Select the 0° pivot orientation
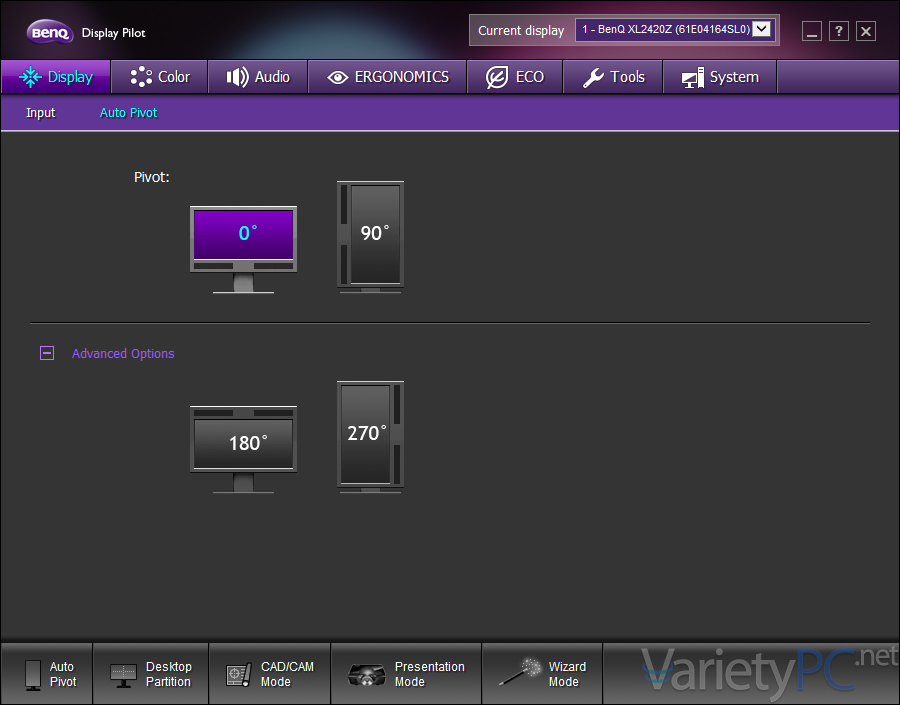The image size is (900, 705). click(x=242, y=234)
